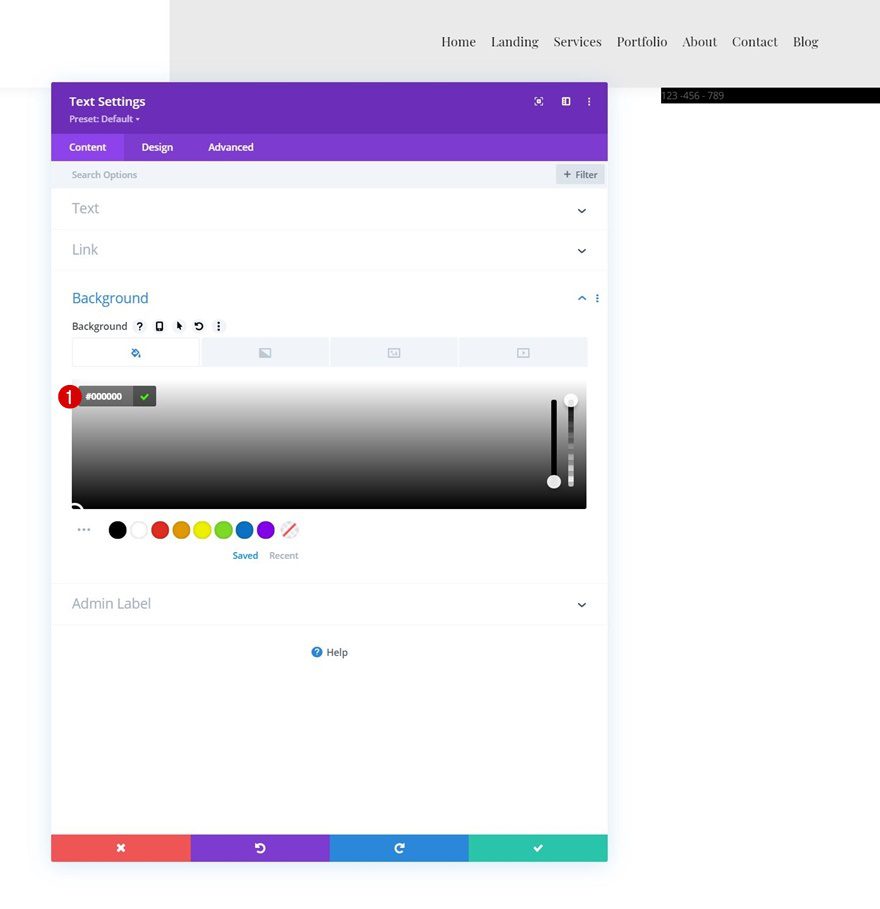
Task: Select the red saved color swatch
Action: [x=159, y=529]
